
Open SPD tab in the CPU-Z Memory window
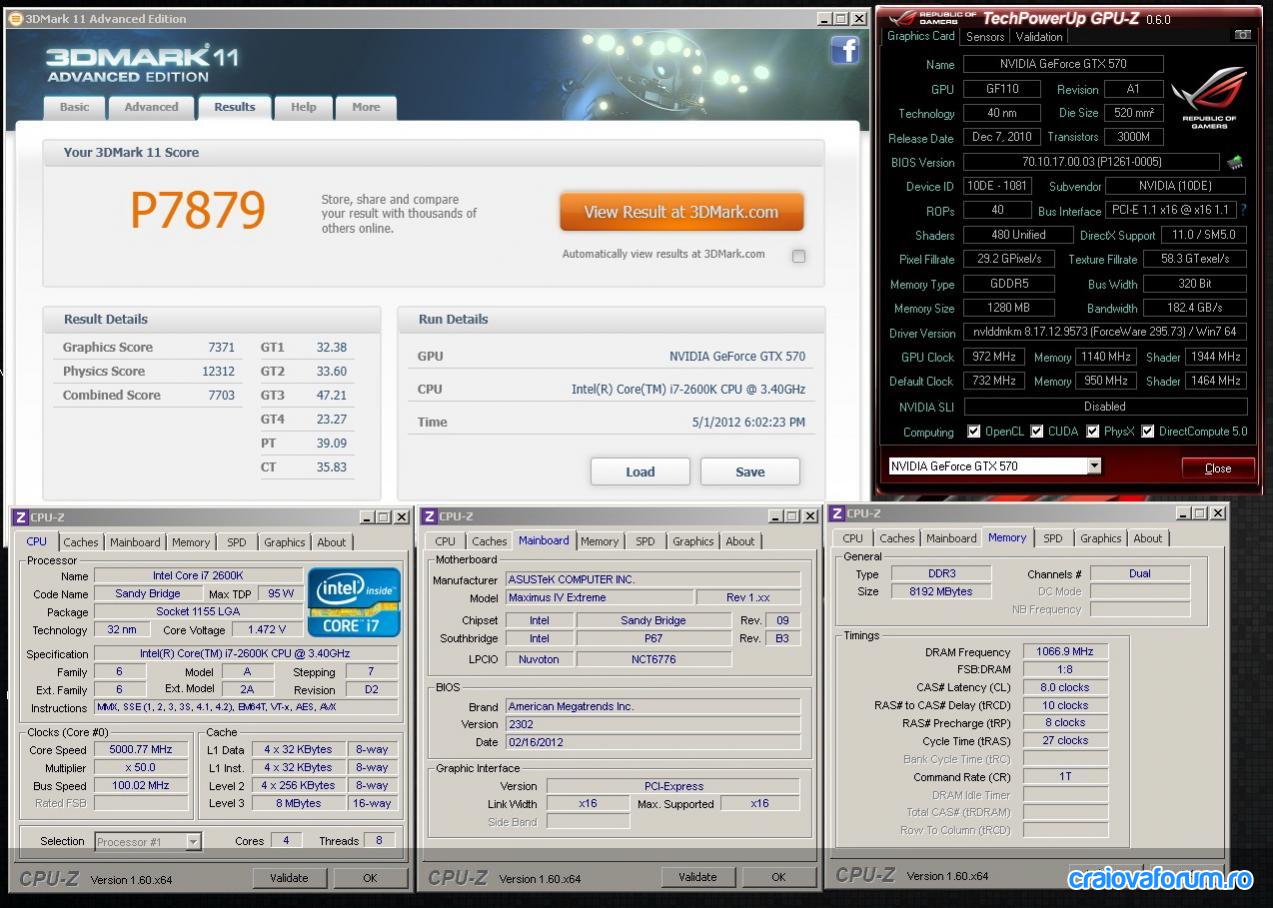1053,538
